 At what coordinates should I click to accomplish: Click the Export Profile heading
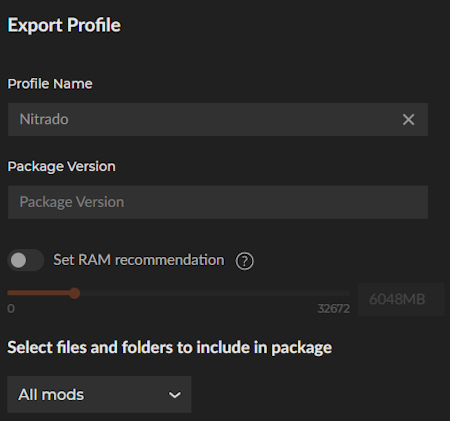pos(64,25)
